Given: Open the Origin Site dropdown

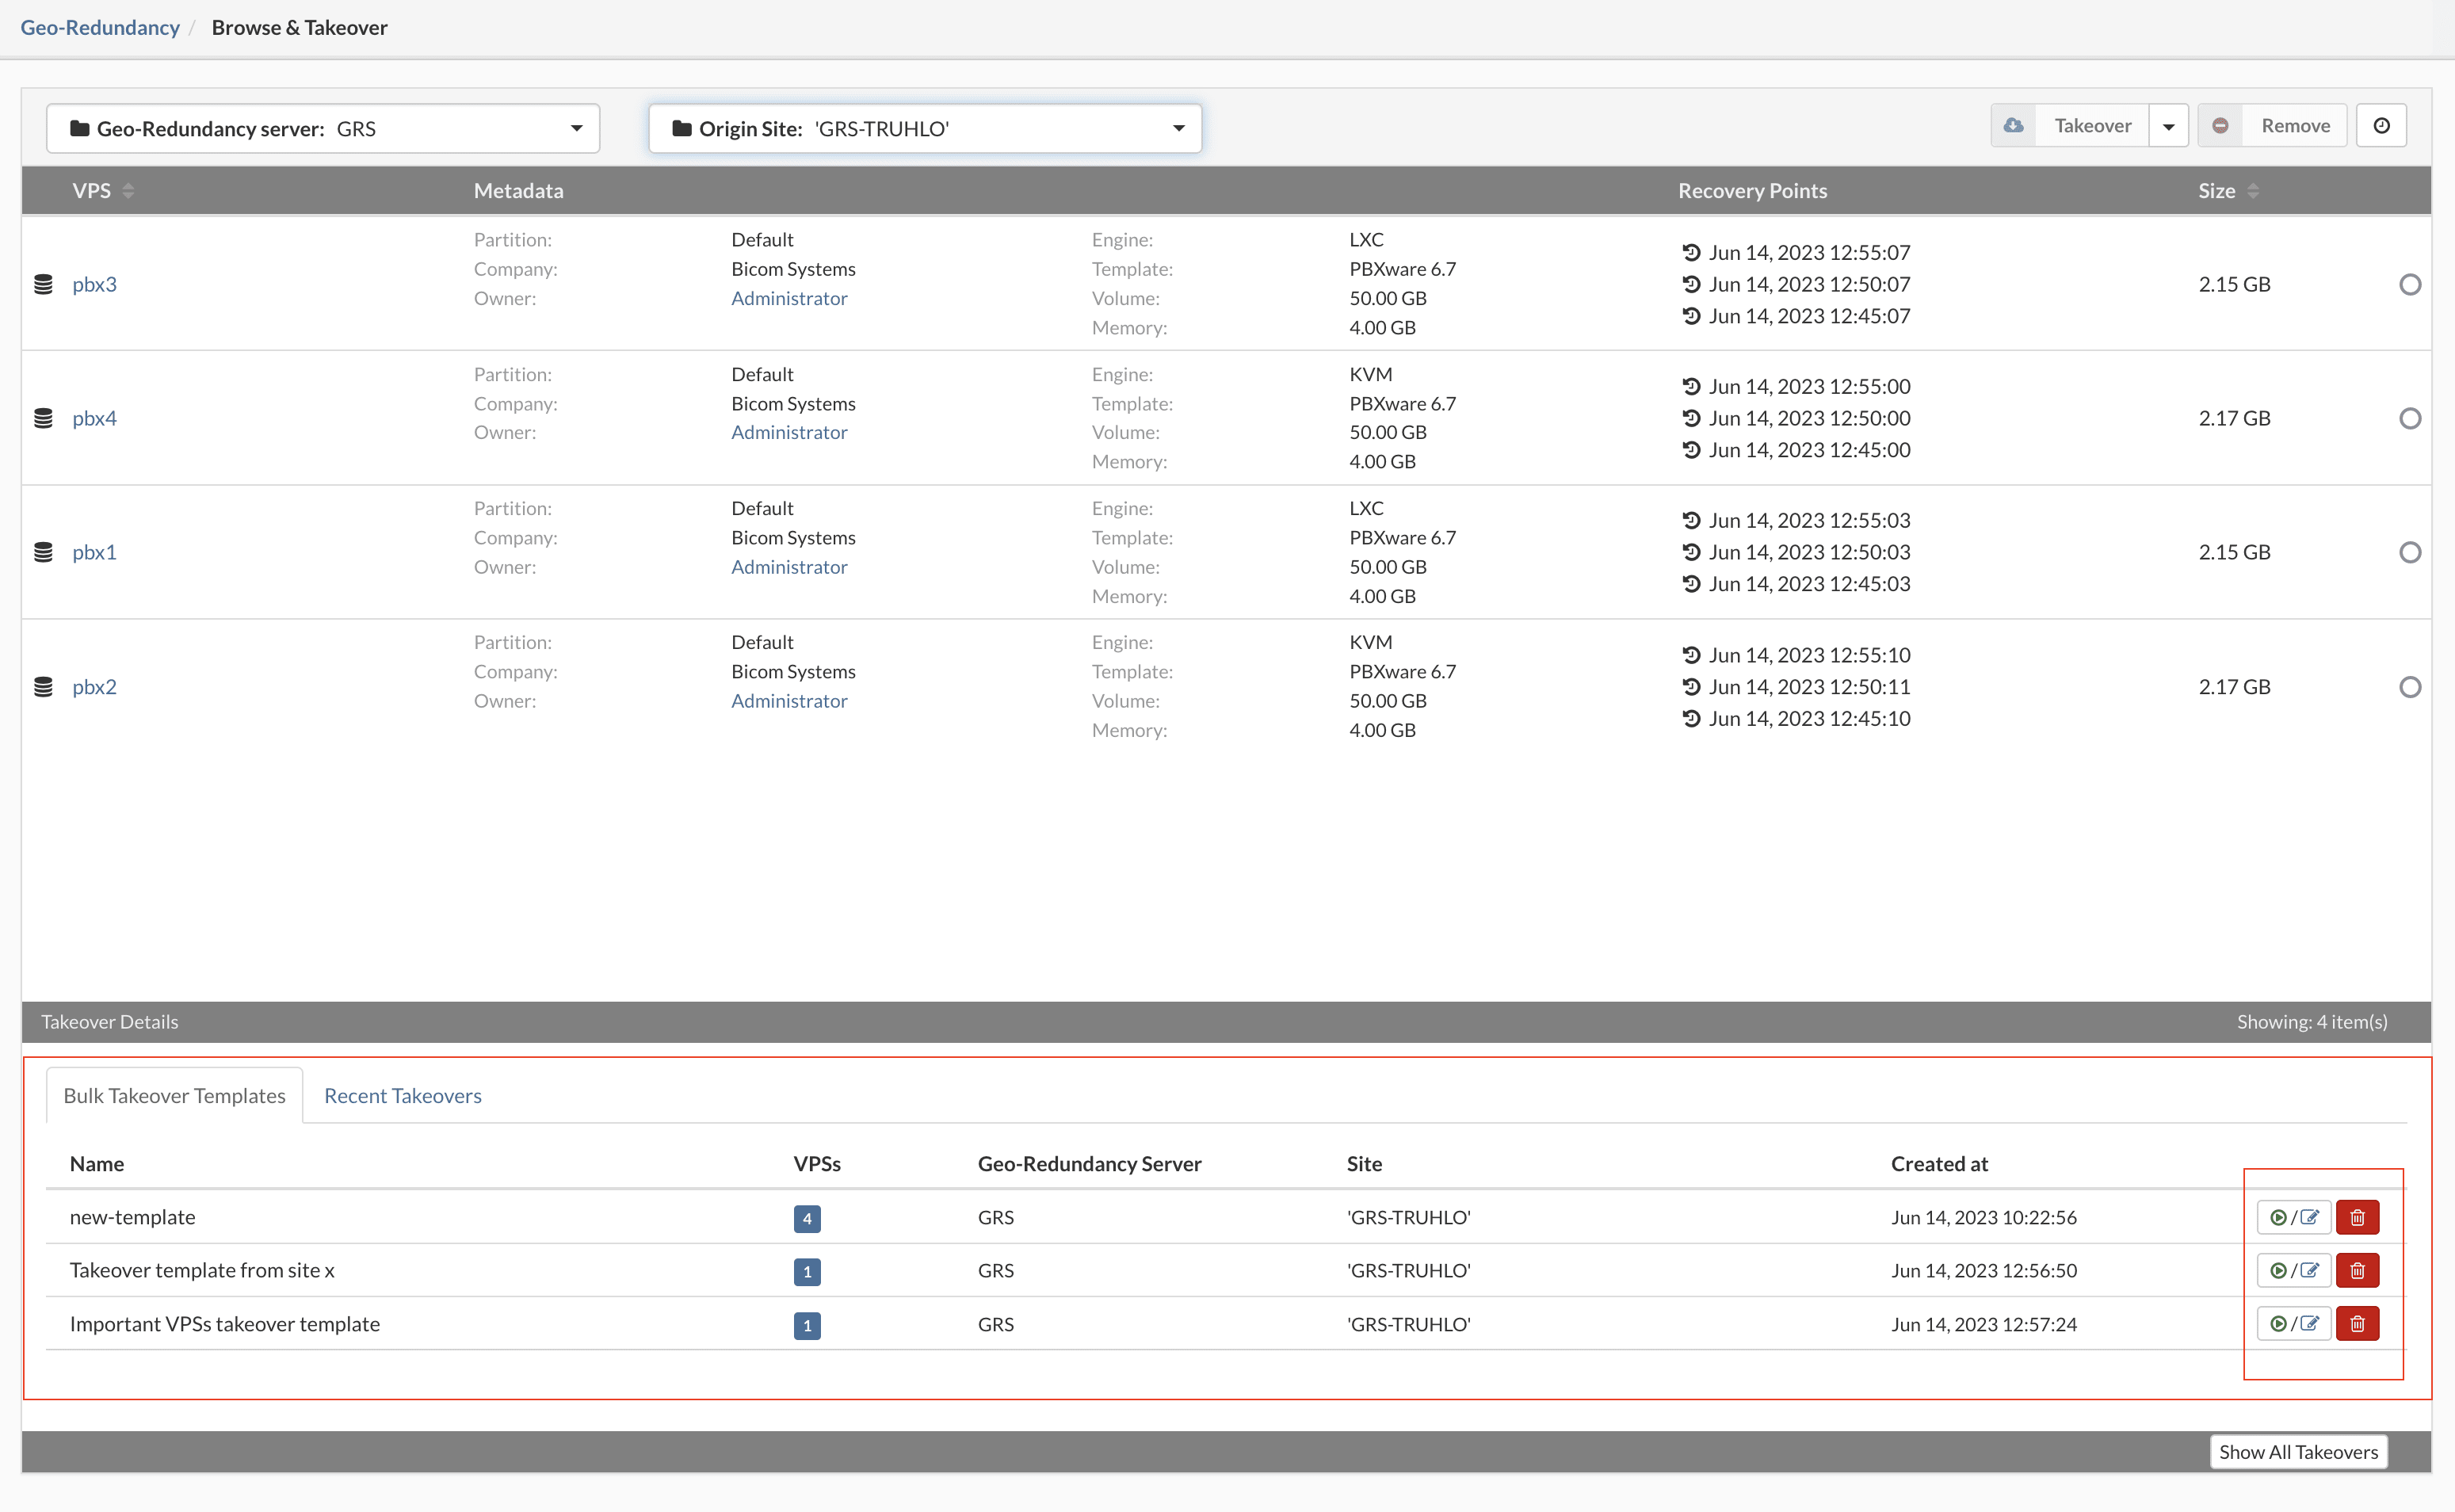Looking at the screenshot, I should click(x=925, y=129).
